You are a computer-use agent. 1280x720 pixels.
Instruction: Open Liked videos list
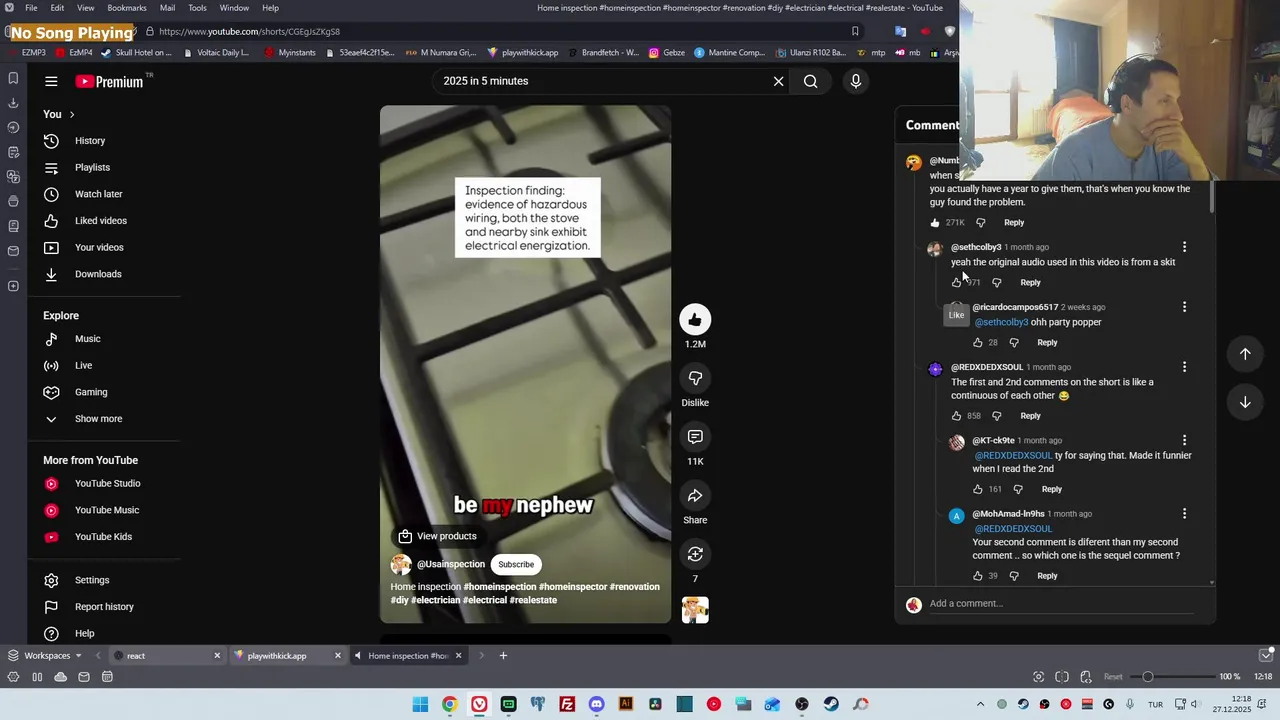pos(100,221)
